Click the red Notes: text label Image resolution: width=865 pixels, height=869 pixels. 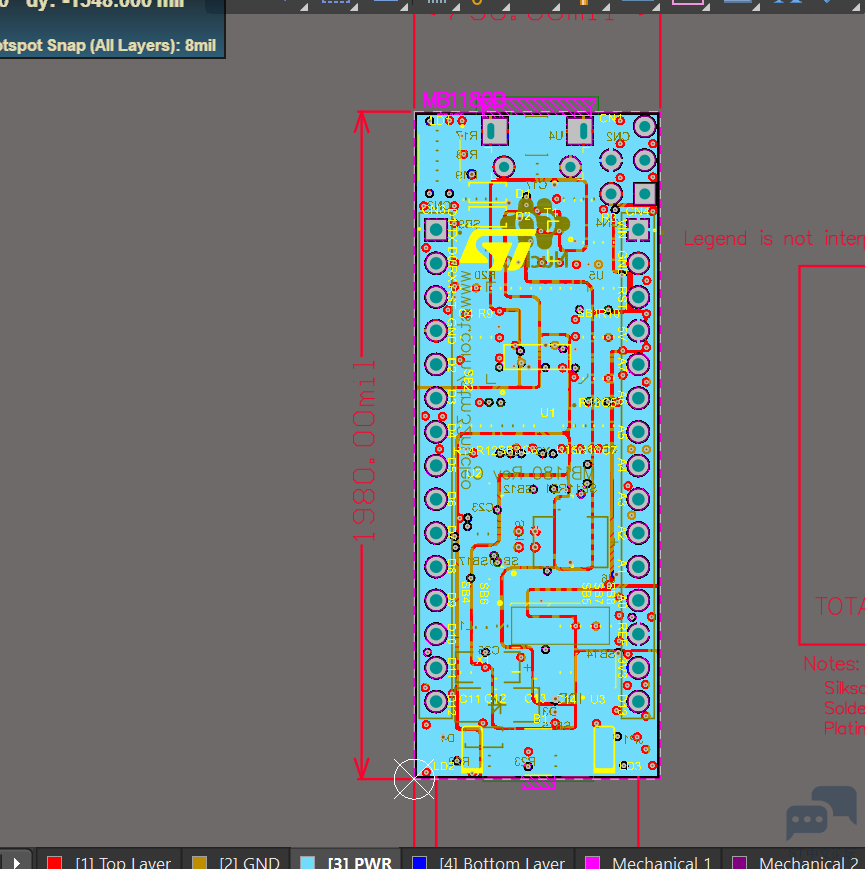pyautogui.click(x=831, y=664)
